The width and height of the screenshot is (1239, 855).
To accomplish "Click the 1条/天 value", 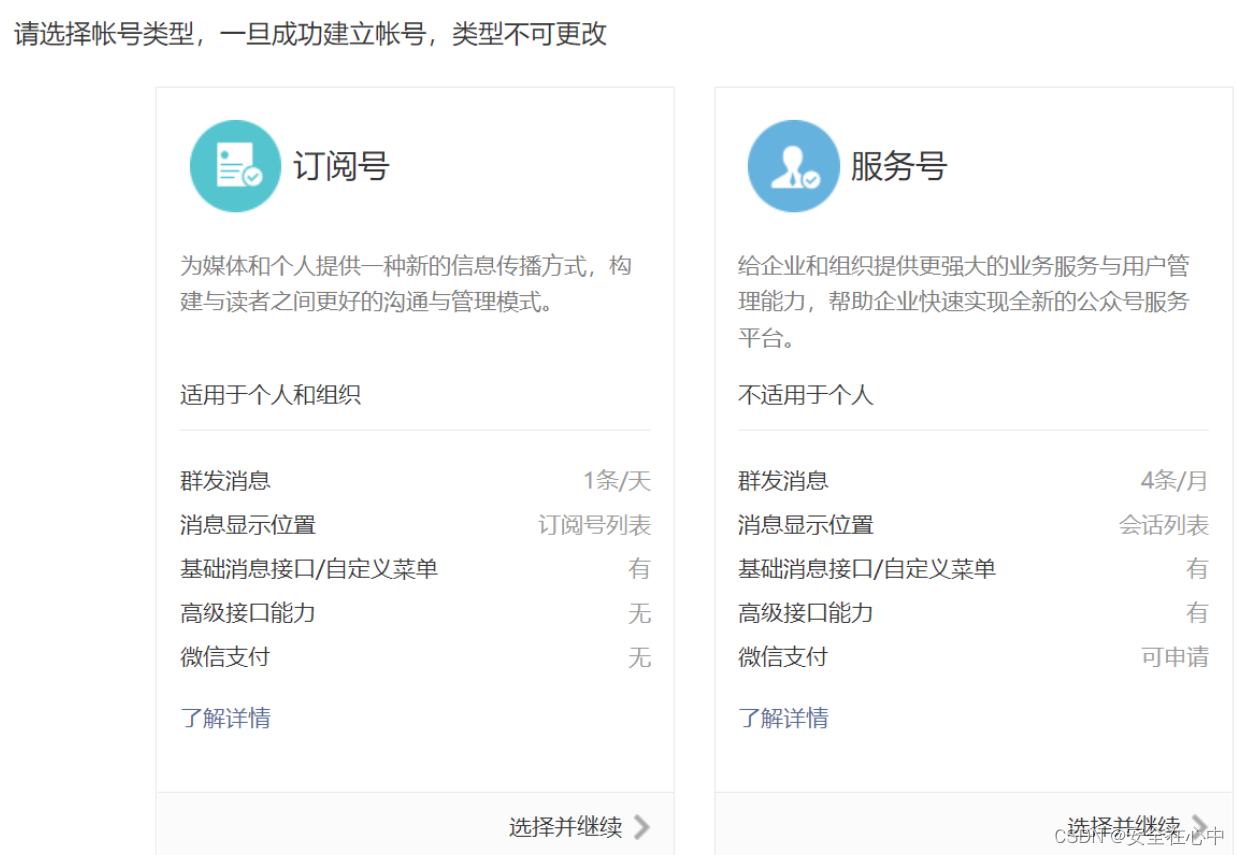I will pos(617,481).
